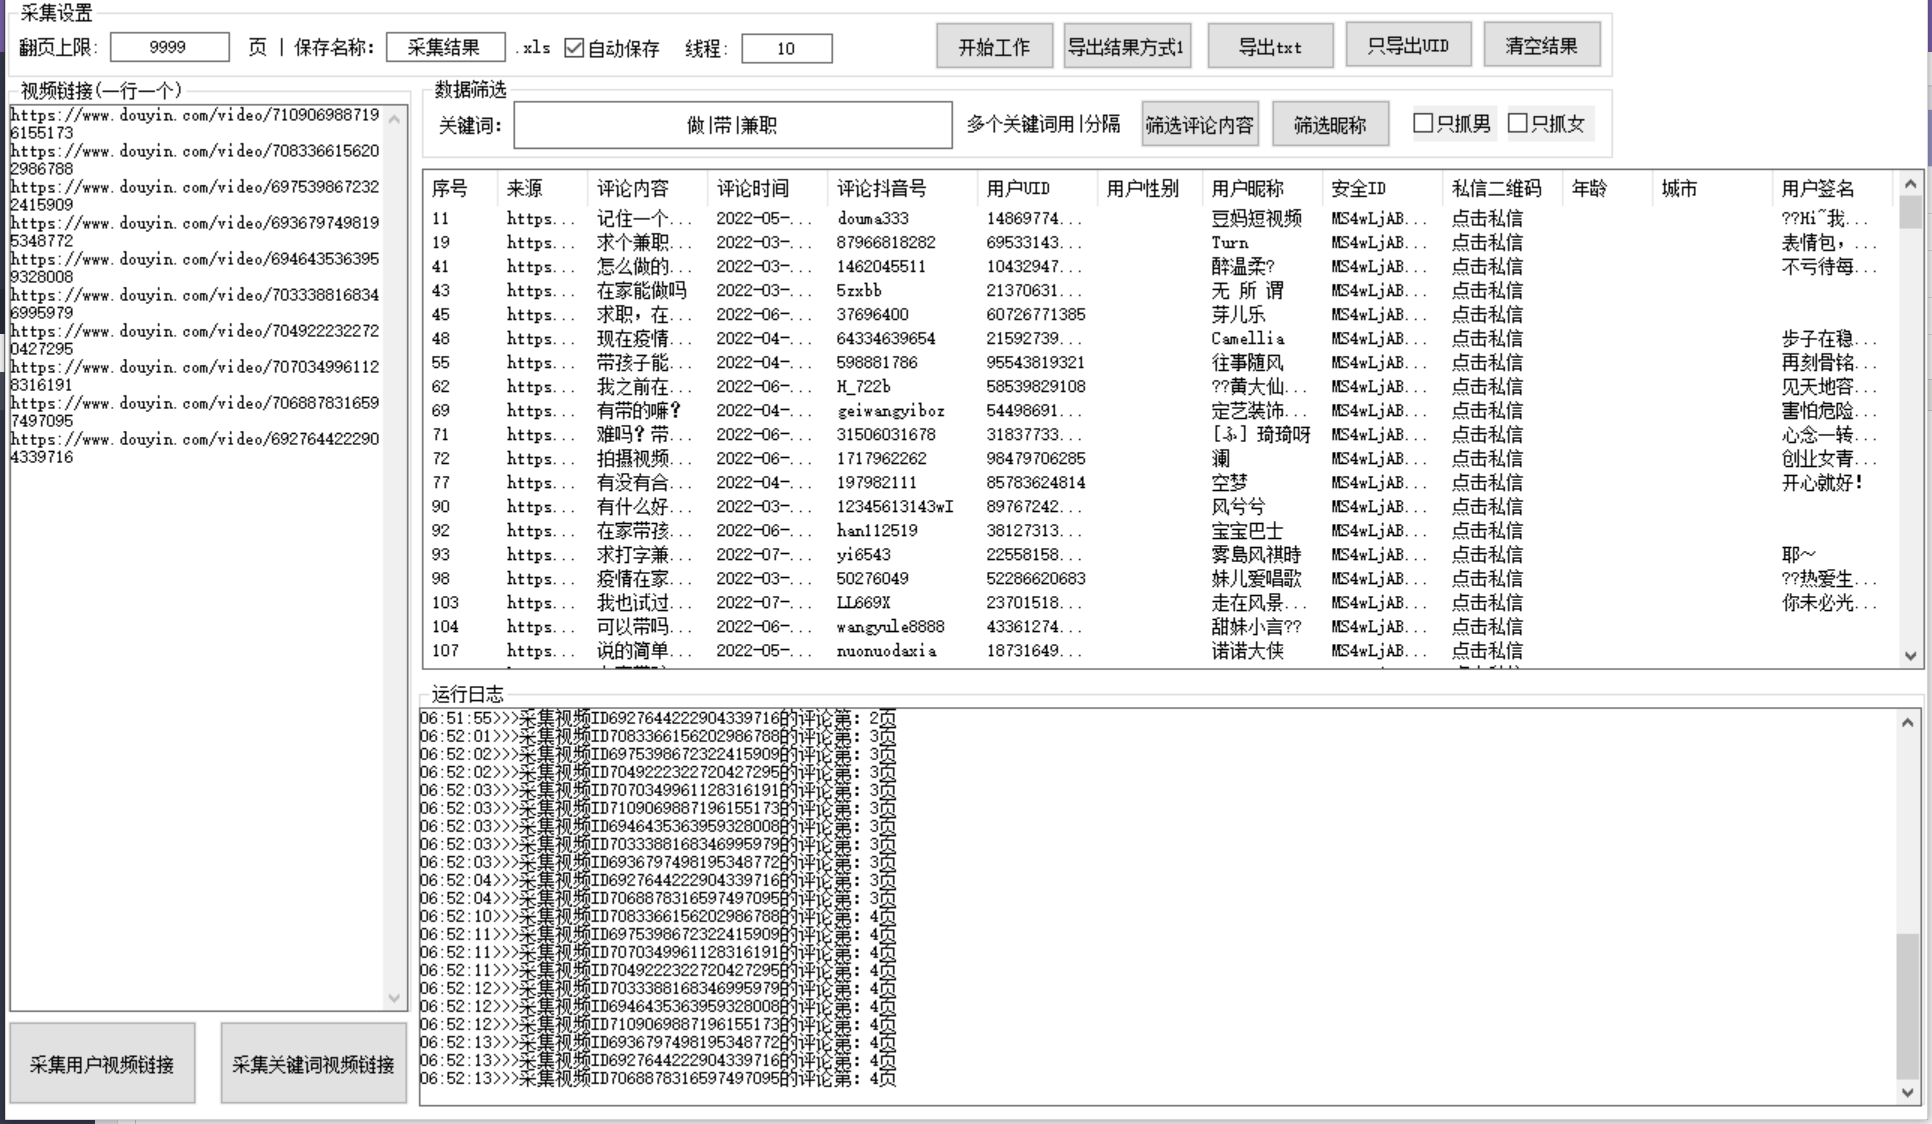This screenshot has width=1932, height=1124.
Task: Click 采集关键词视频链接 to collect keyword video links
Action: point(313,1064)
